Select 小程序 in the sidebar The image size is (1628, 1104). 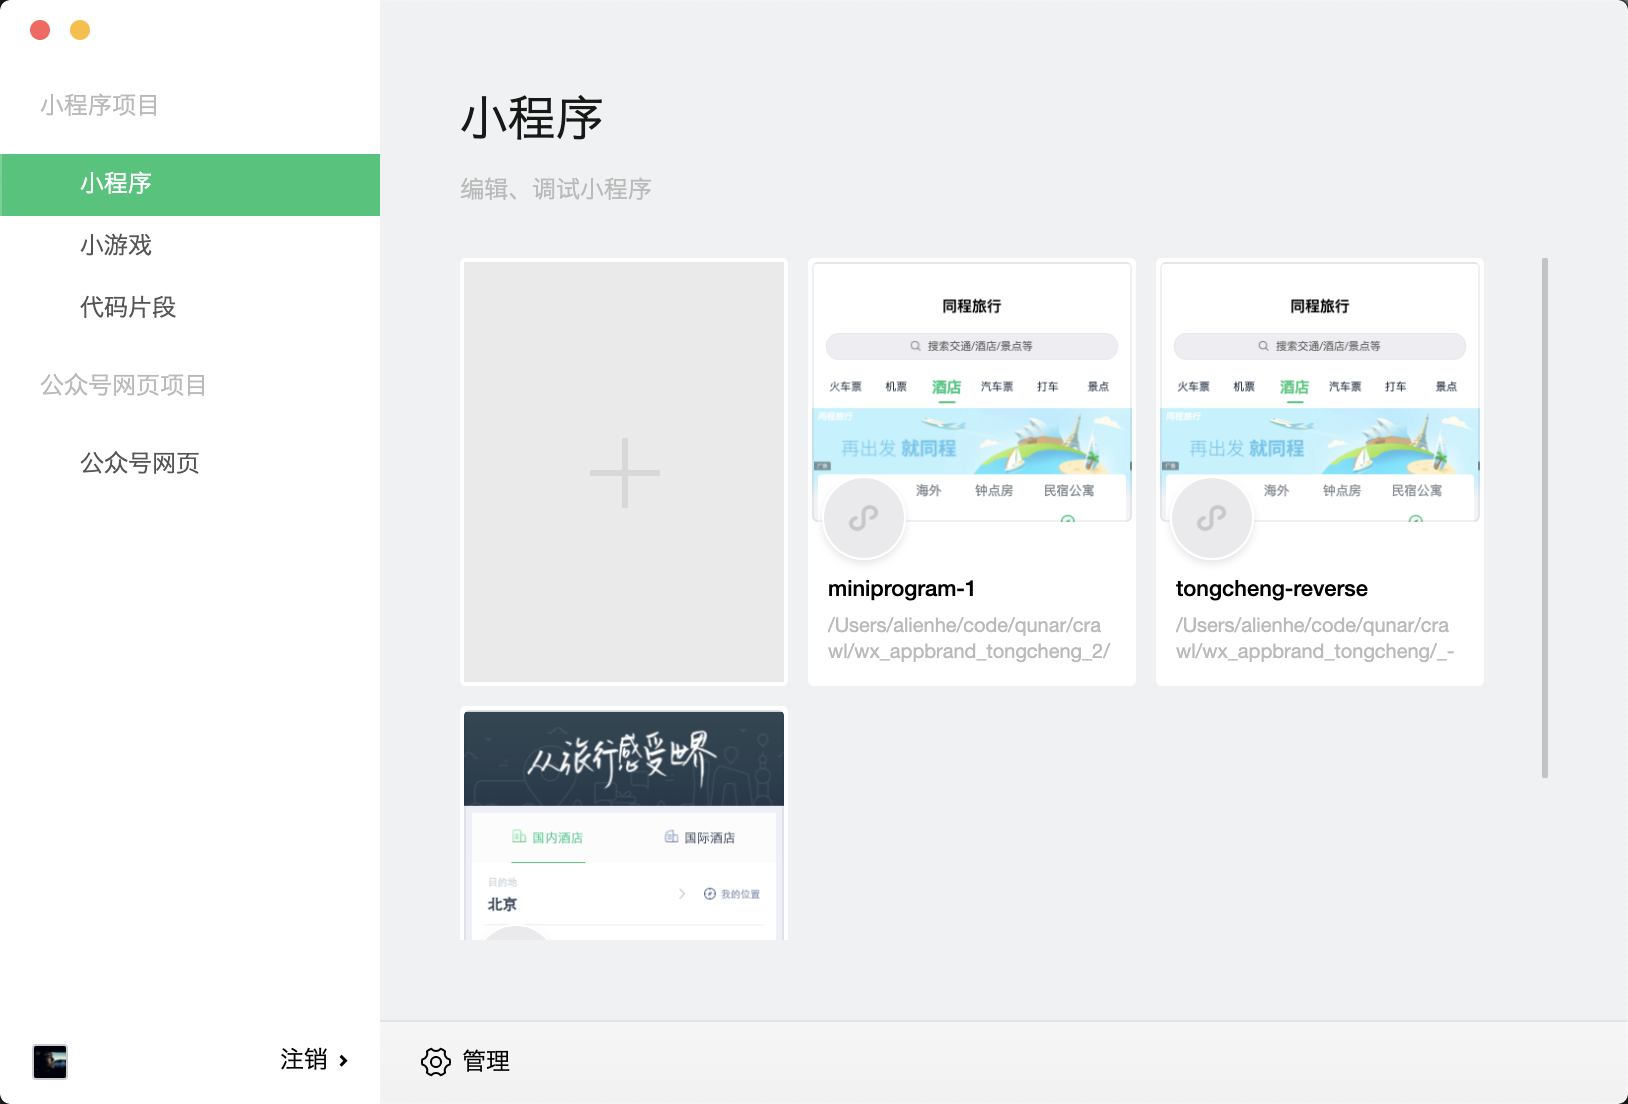coord(190,184)
